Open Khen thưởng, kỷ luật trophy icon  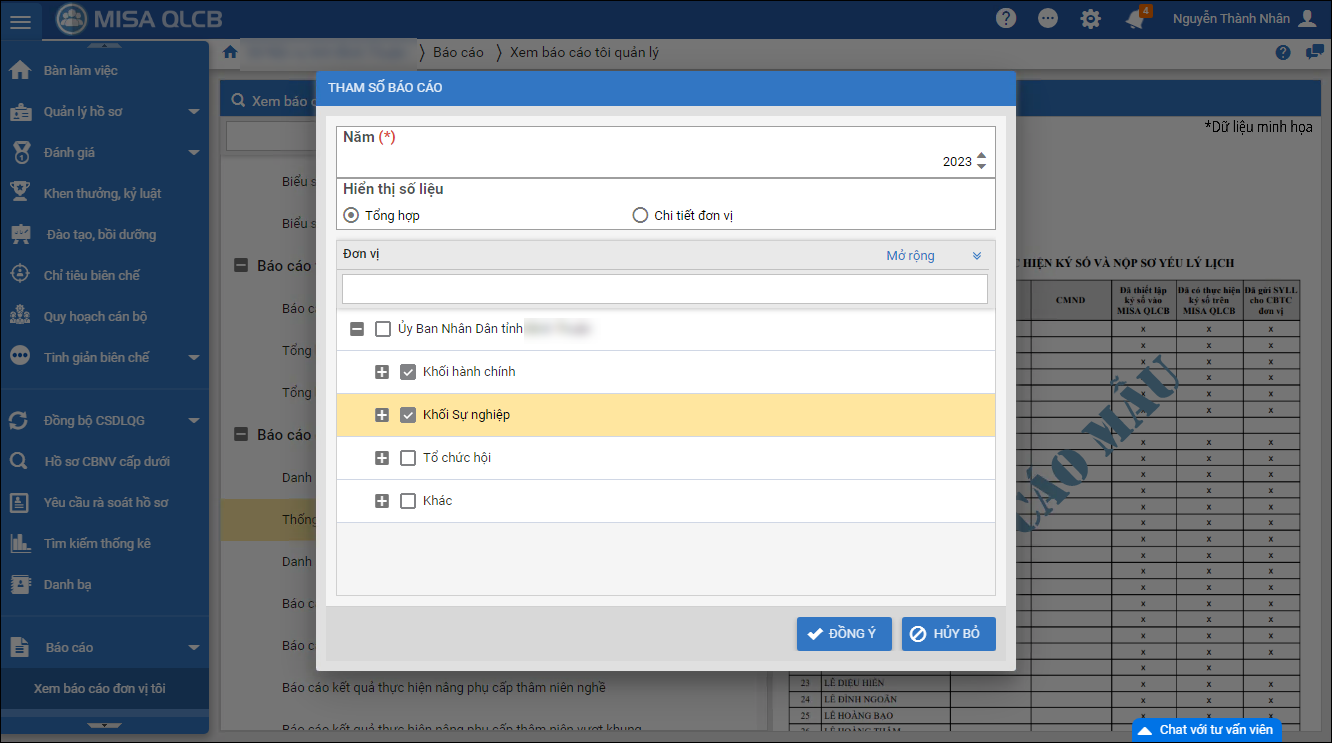pyautogui.click(x=20, y=193)
